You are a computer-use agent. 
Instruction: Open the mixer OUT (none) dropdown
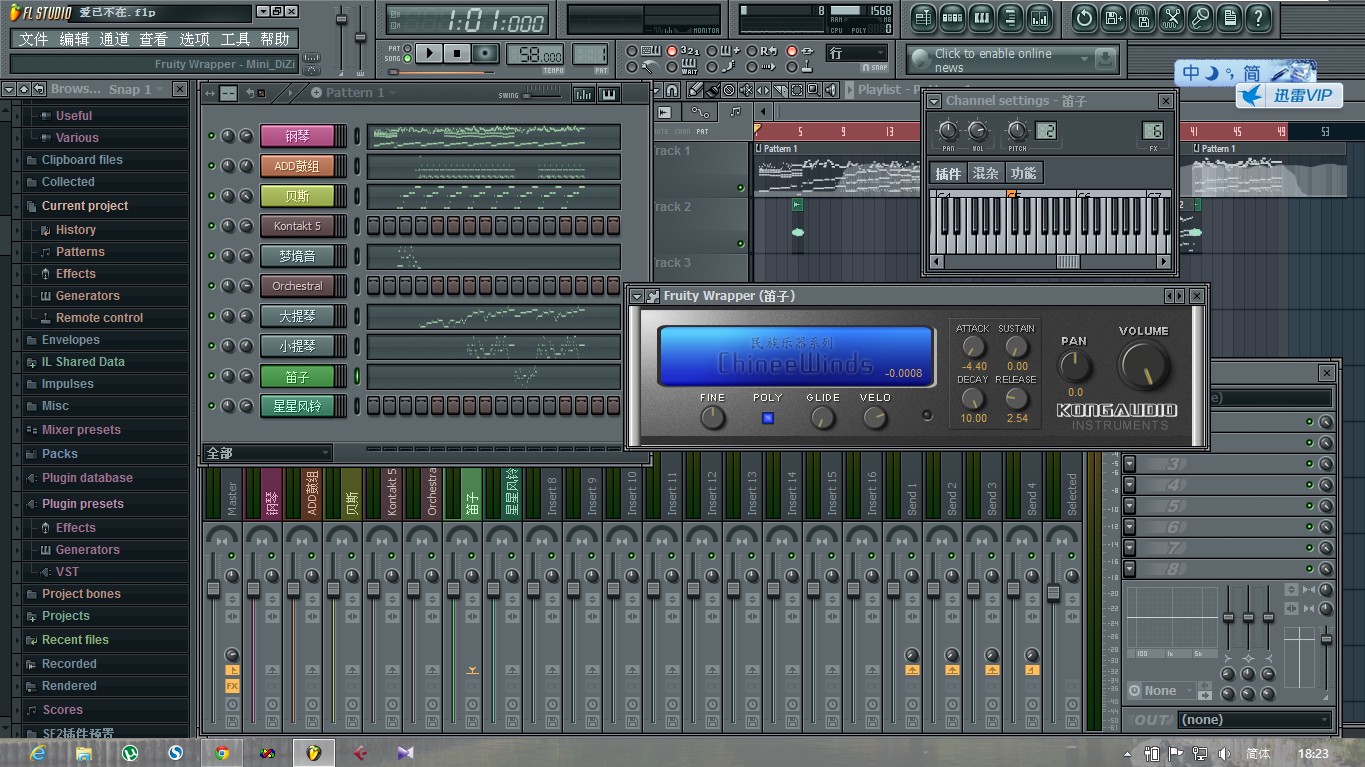pyautogui.click(x=1255, y=719)
